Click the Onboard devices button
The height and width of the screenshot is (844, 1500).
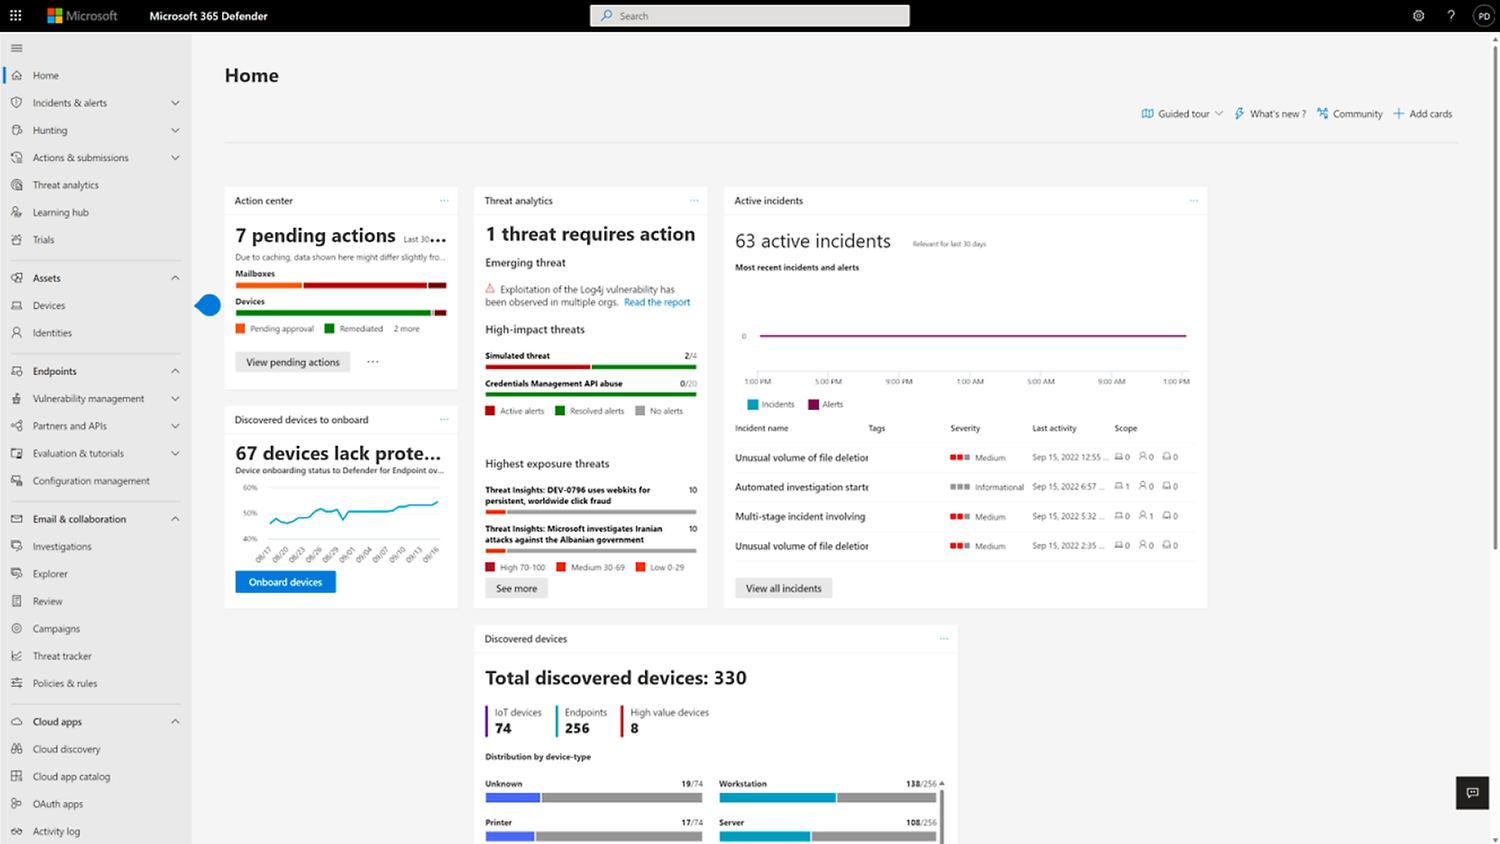[x=286, y=582]
